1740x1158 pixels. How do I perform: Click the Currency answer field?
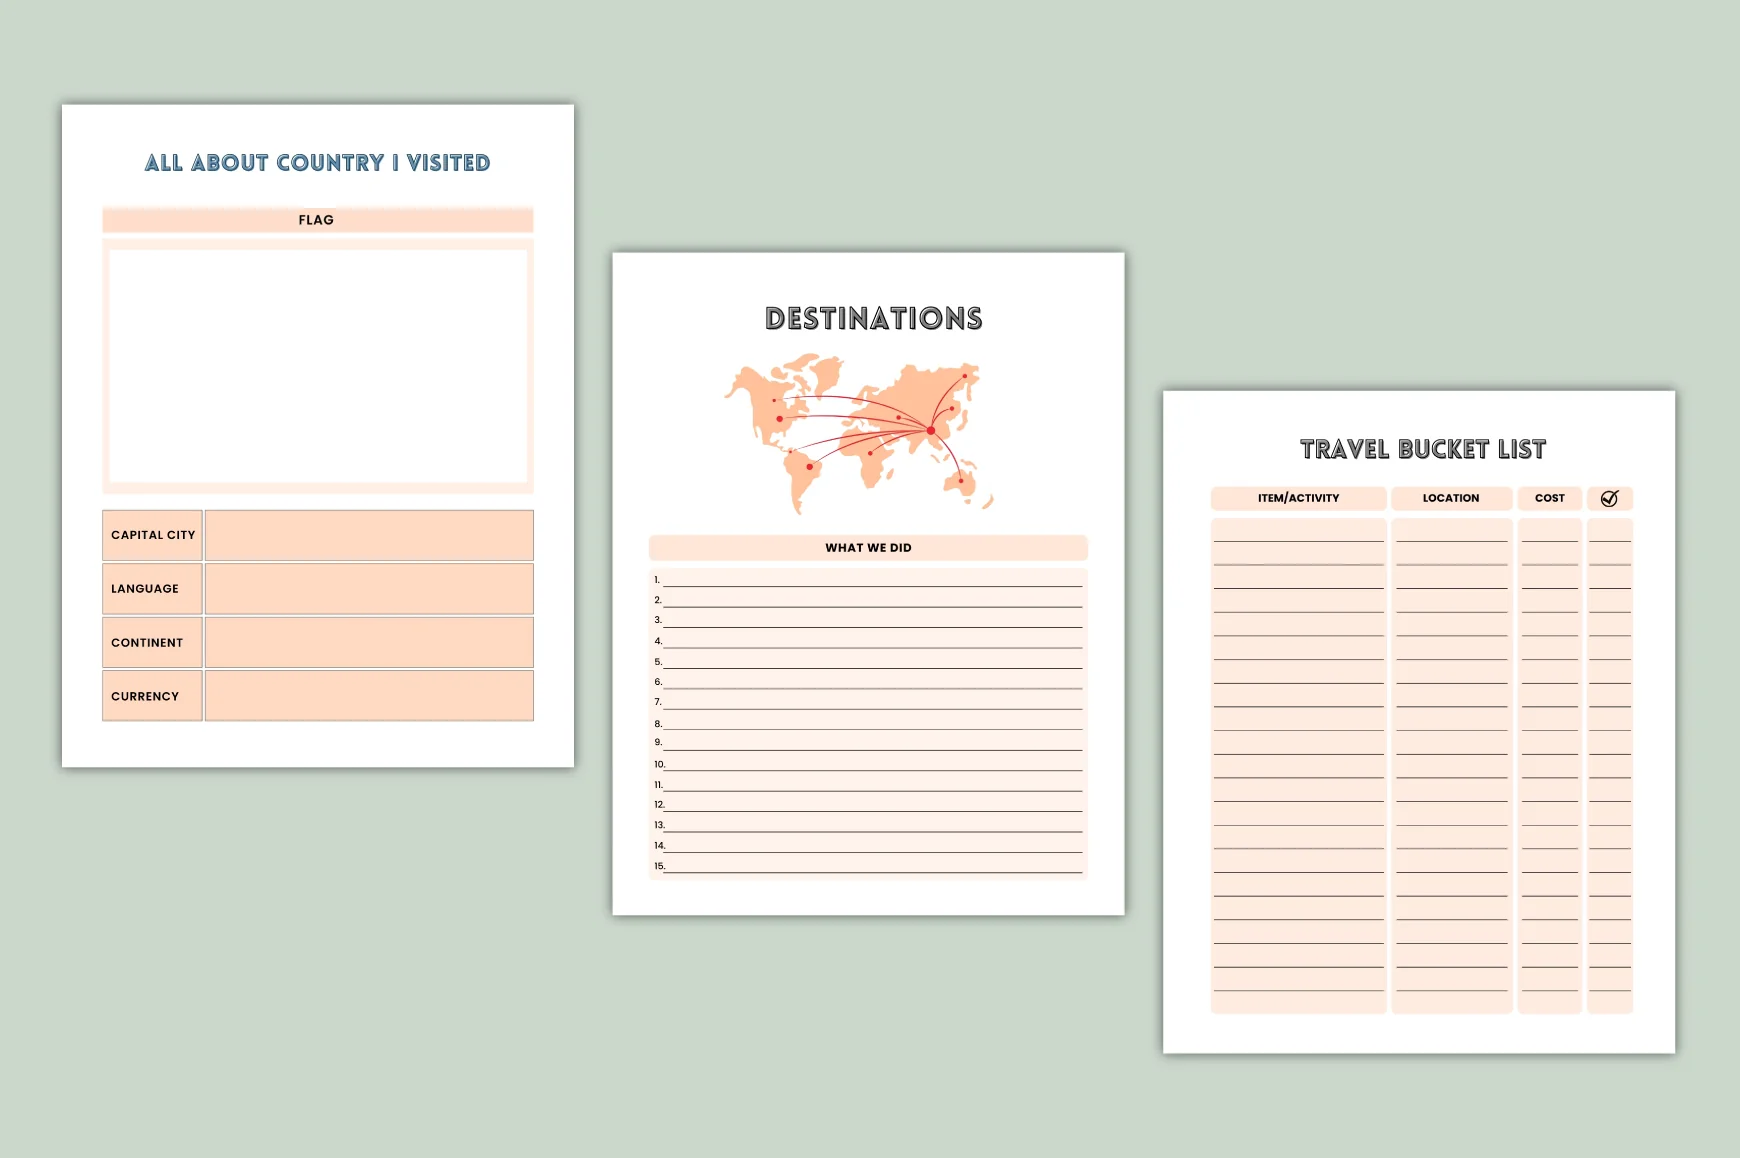(369, 696)
